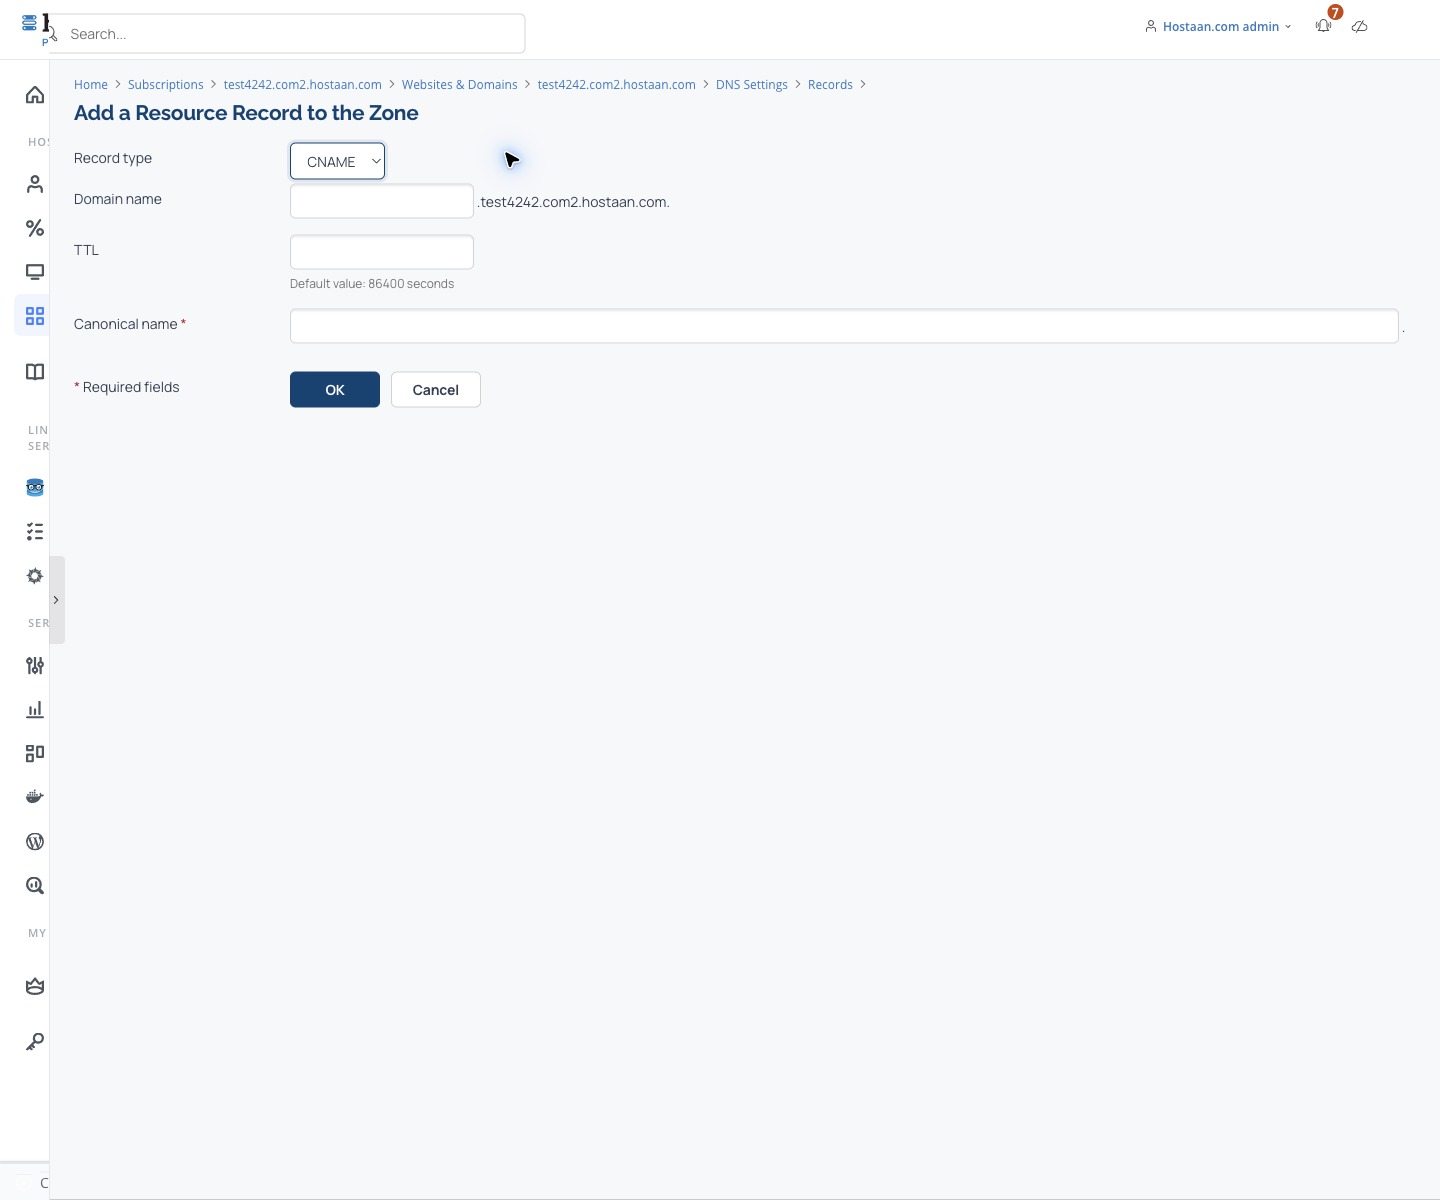Return to Records breadcrumb
Viewport: 1440px width, 1200px height.
coord(830,85)
